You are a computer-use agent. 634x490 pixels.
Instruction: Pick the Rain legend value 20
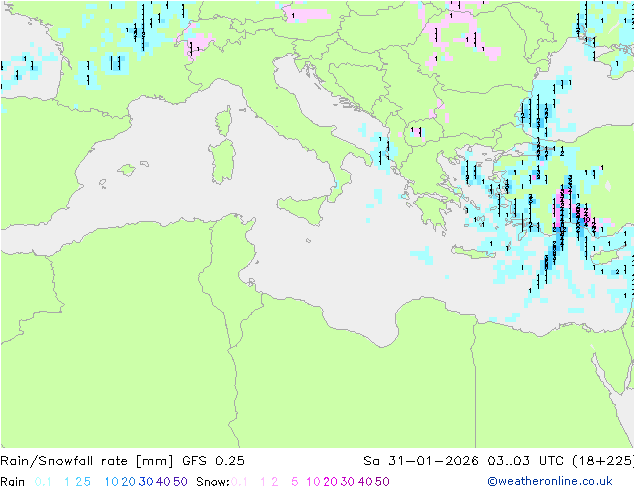tap(129, 482)
